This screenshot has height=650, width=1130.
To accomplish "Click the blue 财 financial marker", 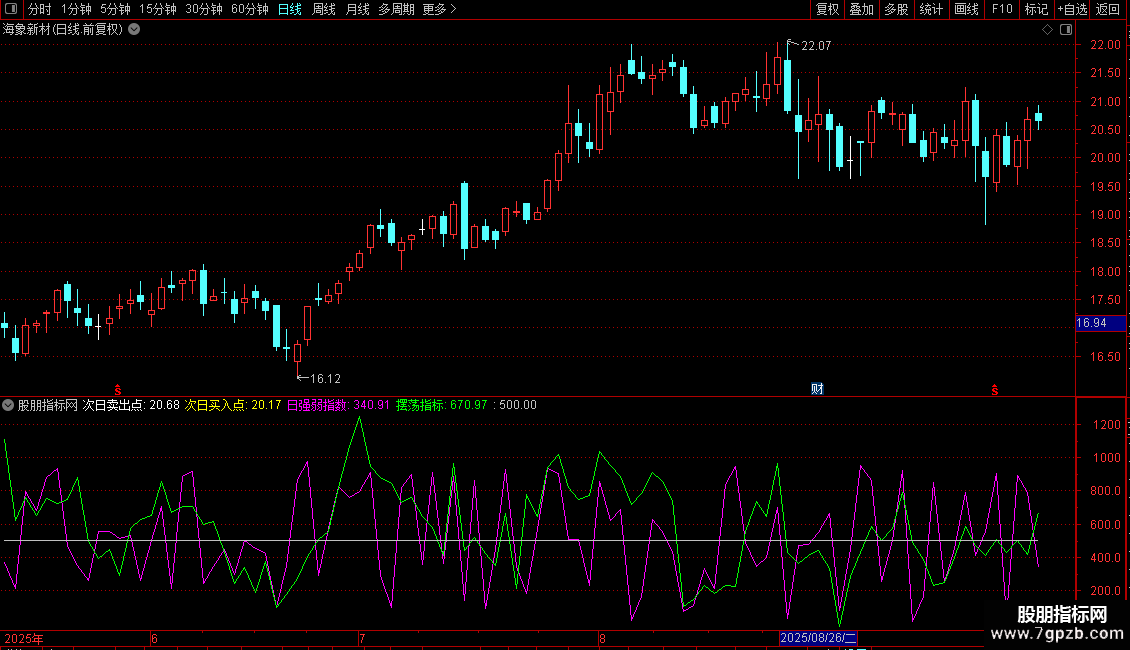I will coord(817,388).
